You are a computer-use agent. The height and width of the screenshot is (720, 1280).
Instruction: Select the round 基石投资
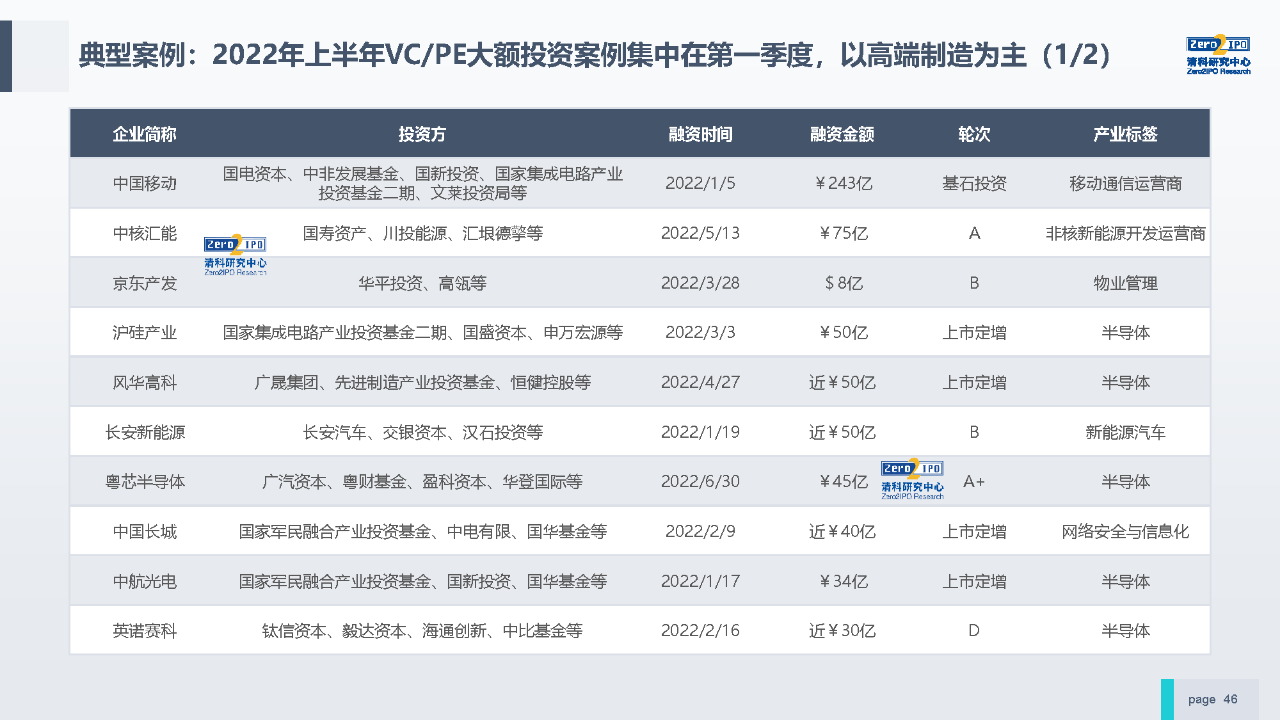coord(974,184)
